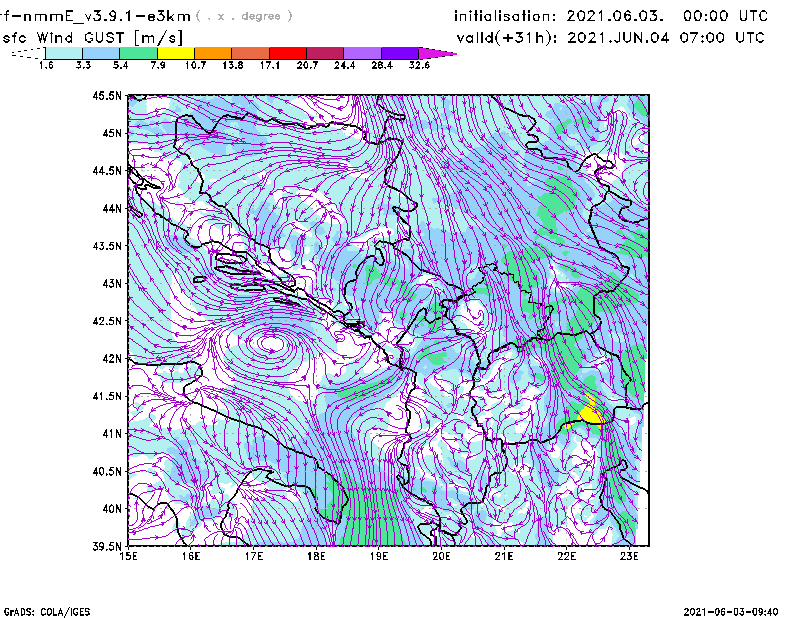800x618 pixels.
Task: Click the '18E' longitude label
Action: click(316, 556)
